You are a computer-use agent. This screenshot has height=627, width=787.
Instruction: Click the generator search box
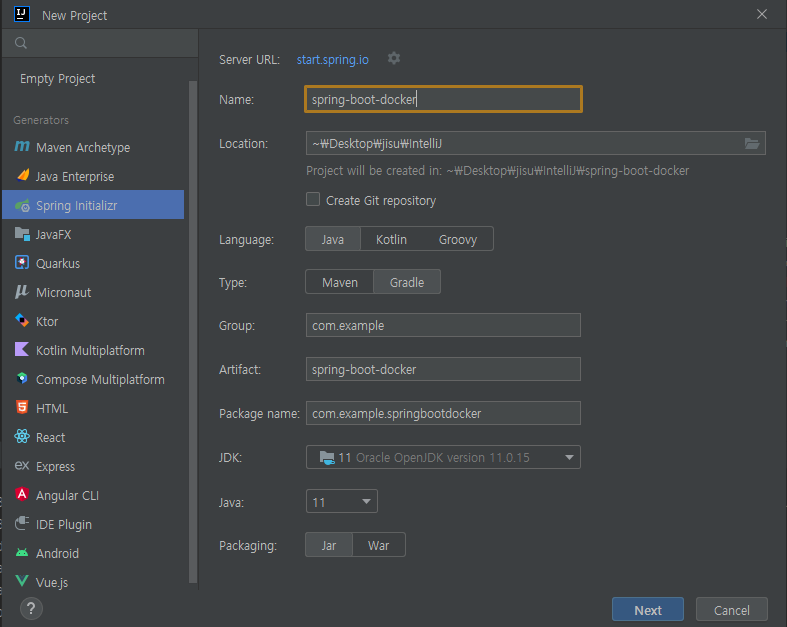coord(100,43)
